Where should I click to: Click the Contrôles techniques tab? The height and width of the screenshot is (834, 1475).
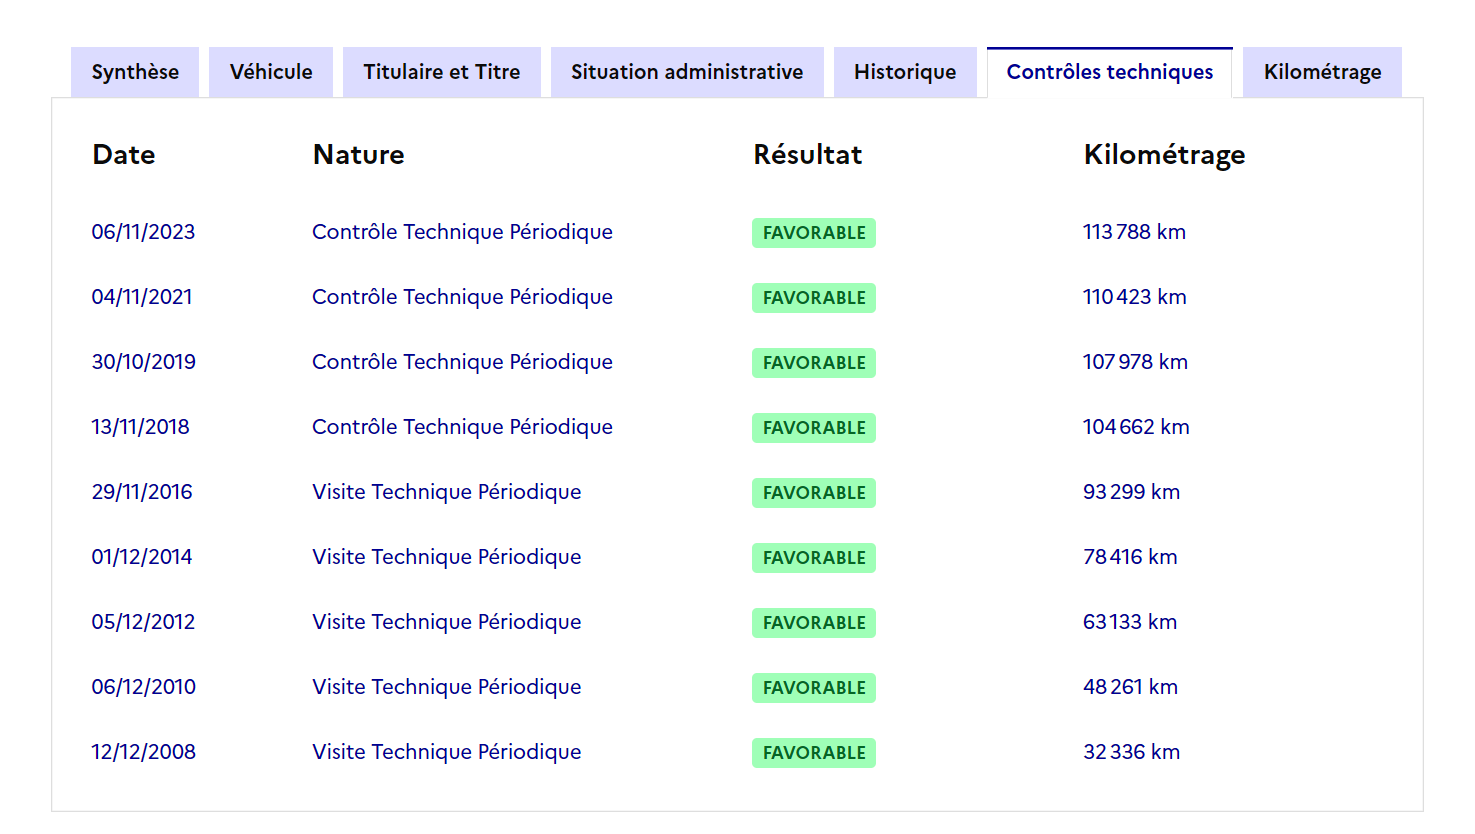1109,72
